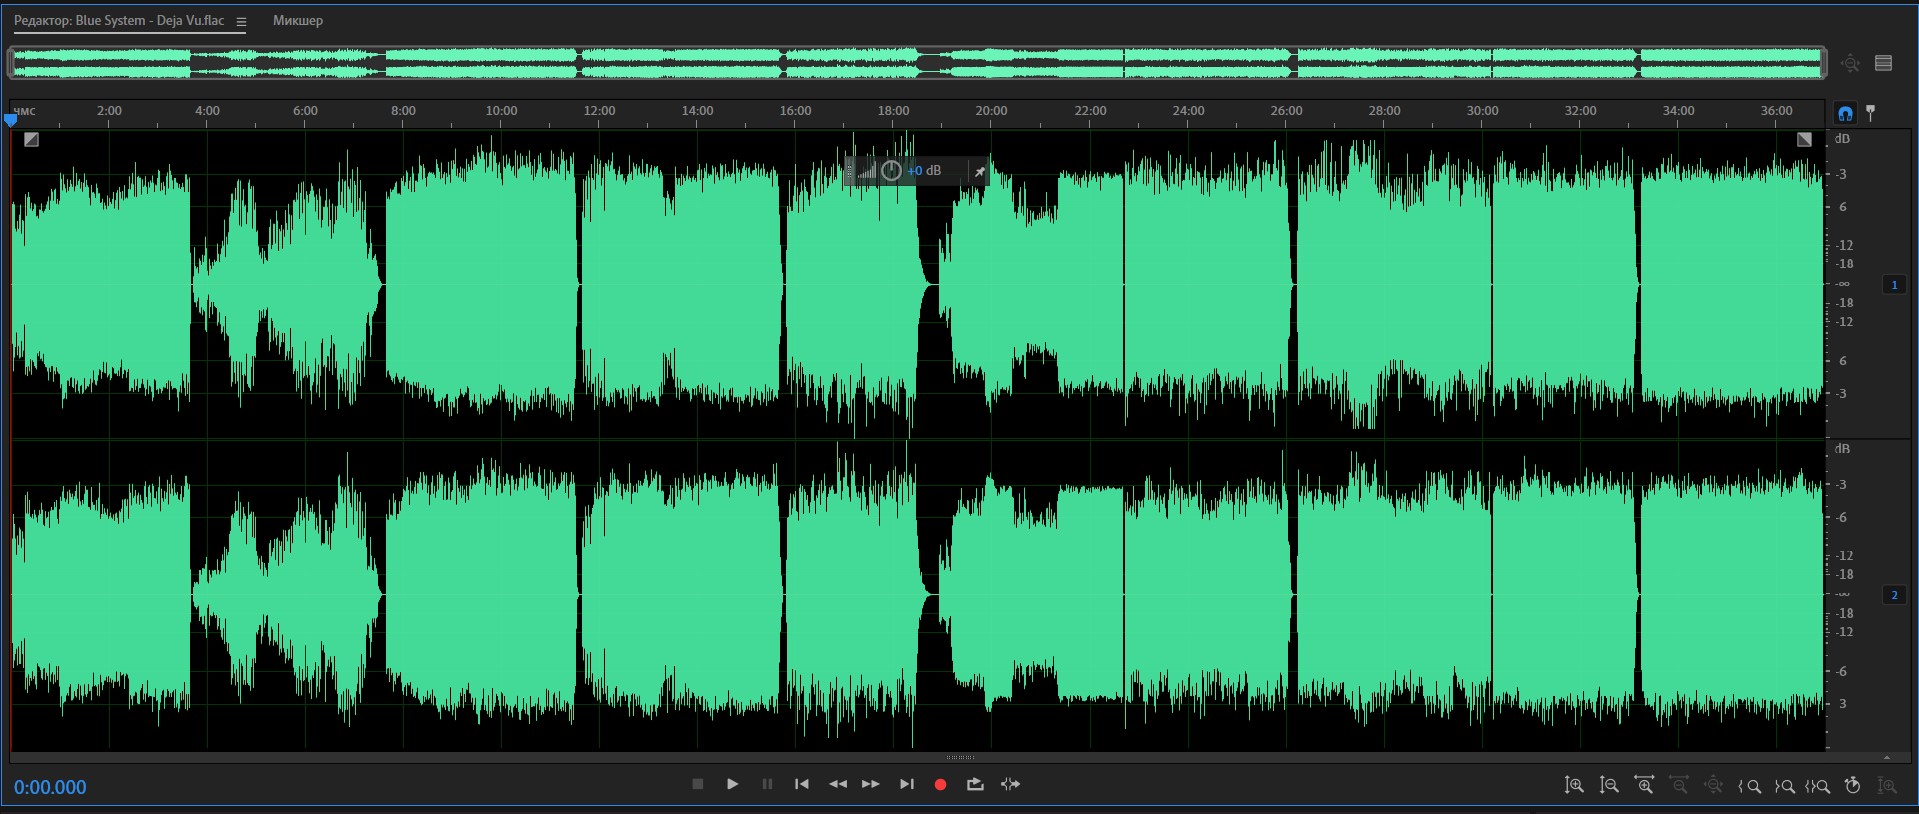Open editor panel menu next to Deja Vu.flac

pos(241,22)
